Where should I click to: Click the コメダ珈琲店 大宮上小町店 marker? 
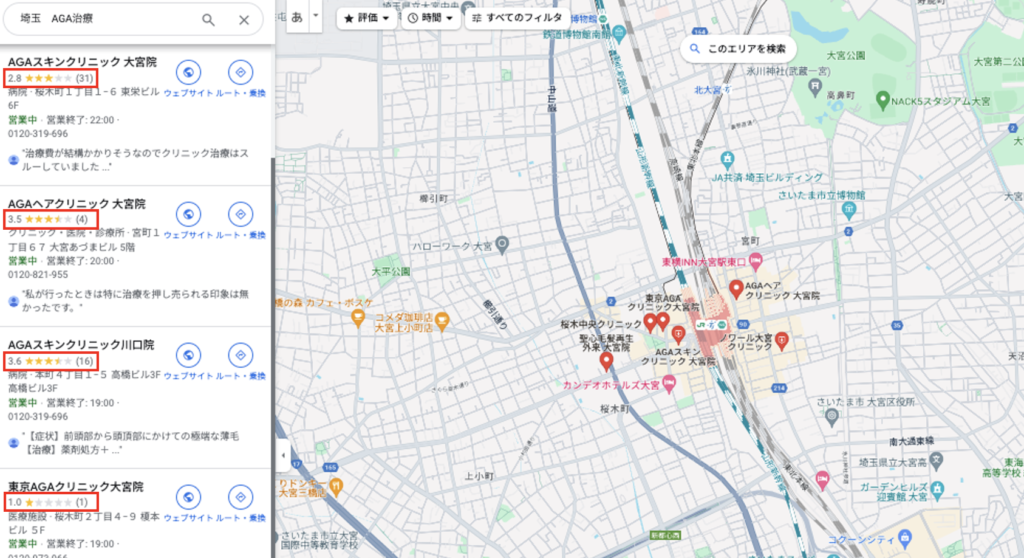point(442,320)
